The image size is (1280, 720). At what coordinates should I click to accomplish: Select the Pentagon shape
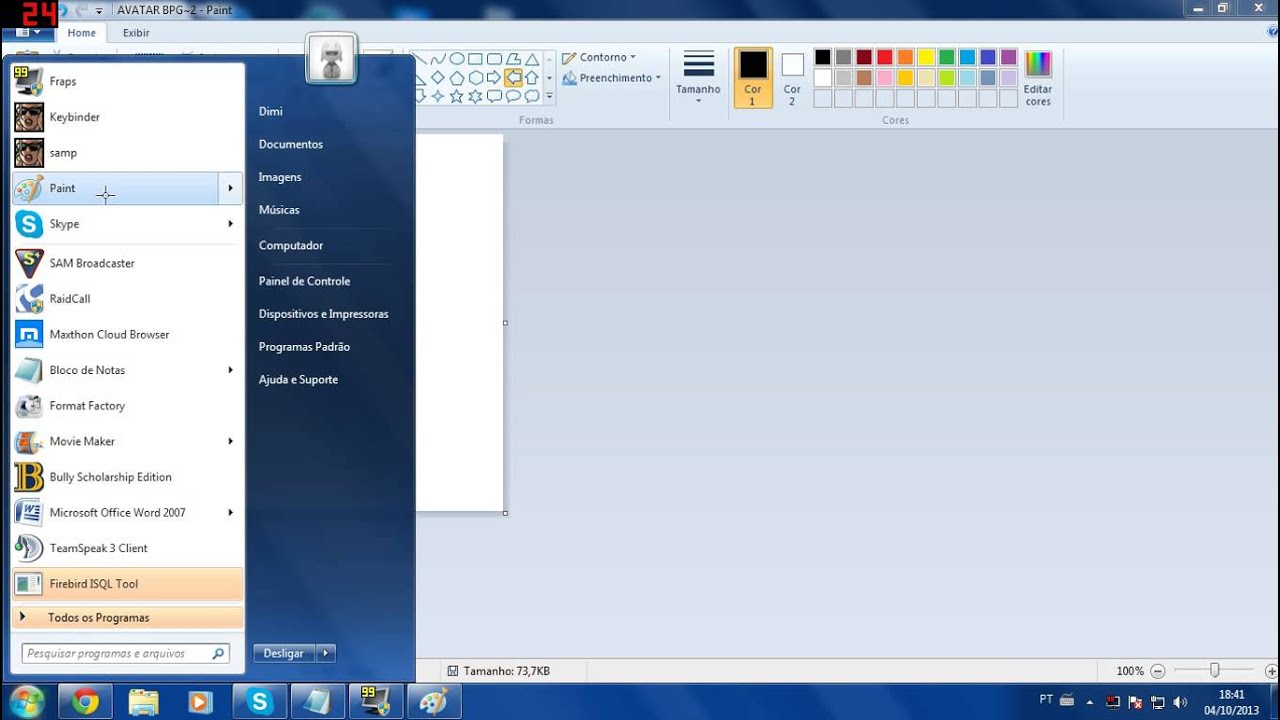point(456,77)
